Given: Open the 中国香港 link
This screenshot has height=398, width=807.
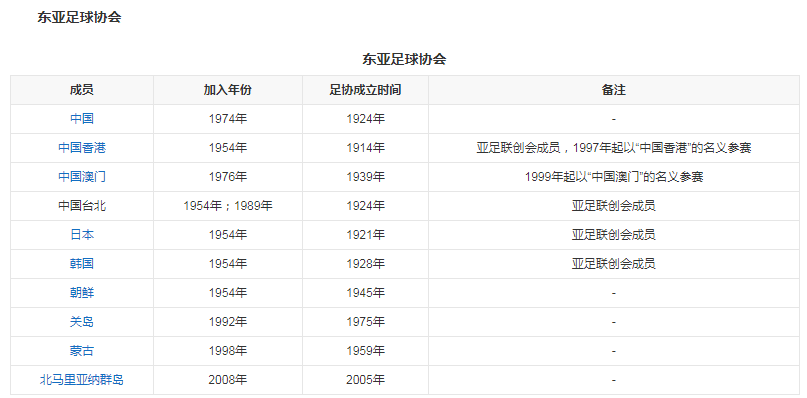Looking at the screenshot, I should (x=82, y=148).
